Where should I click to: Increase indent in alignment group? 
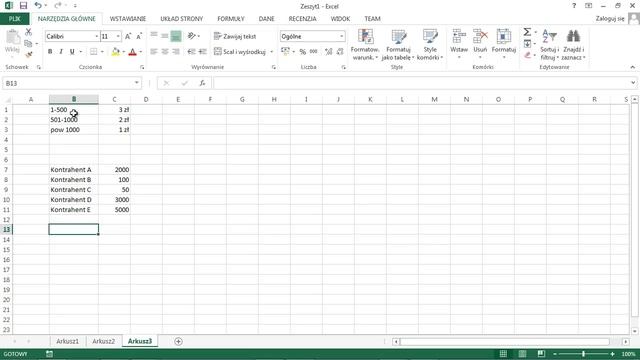coord(202,51)
